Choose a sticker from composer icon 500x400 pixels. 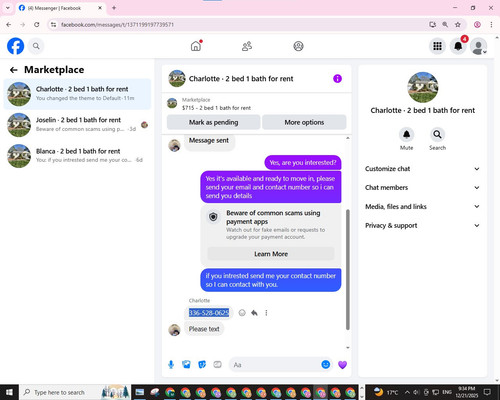coord(202,365)
